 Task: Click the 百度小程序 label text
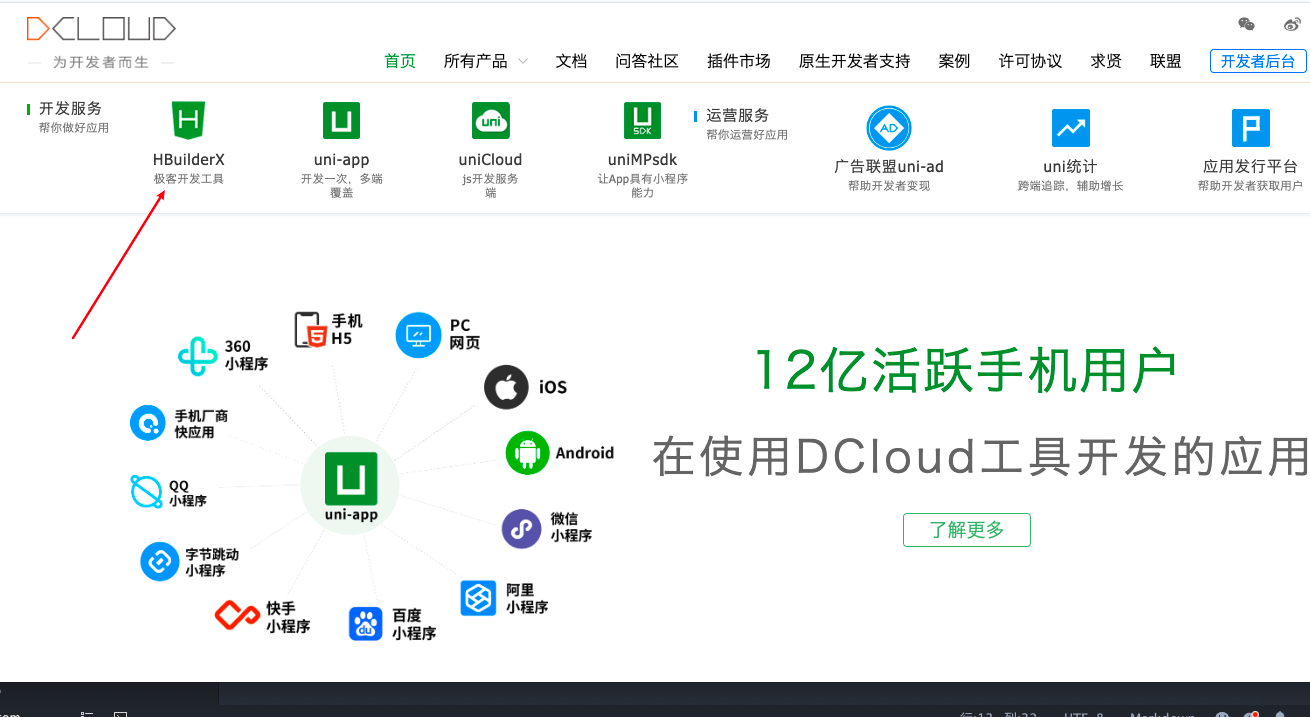(x=414, y=624)
